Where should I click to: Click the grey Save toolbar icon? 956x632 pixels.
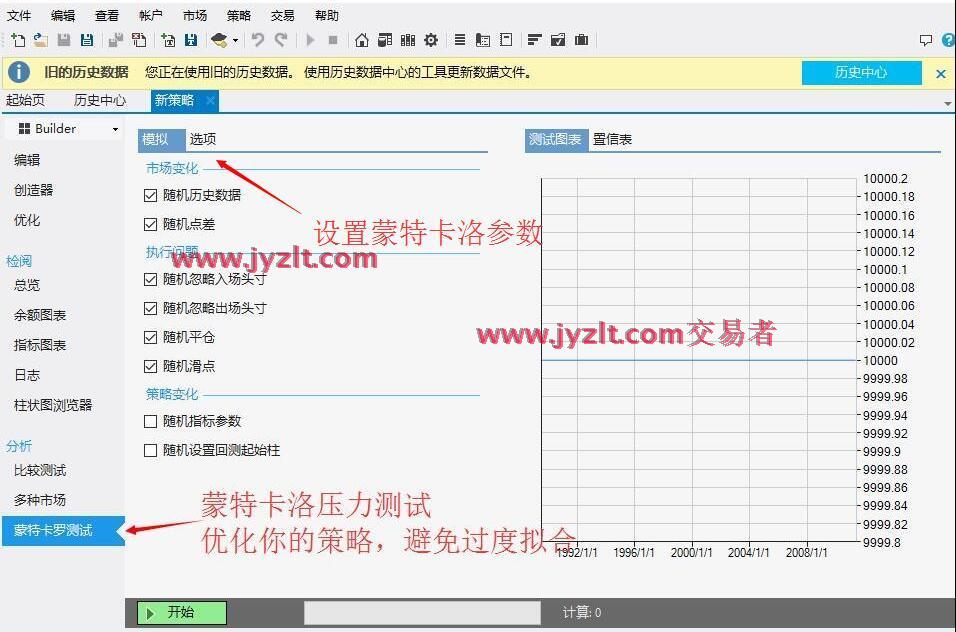coord(63,40)
